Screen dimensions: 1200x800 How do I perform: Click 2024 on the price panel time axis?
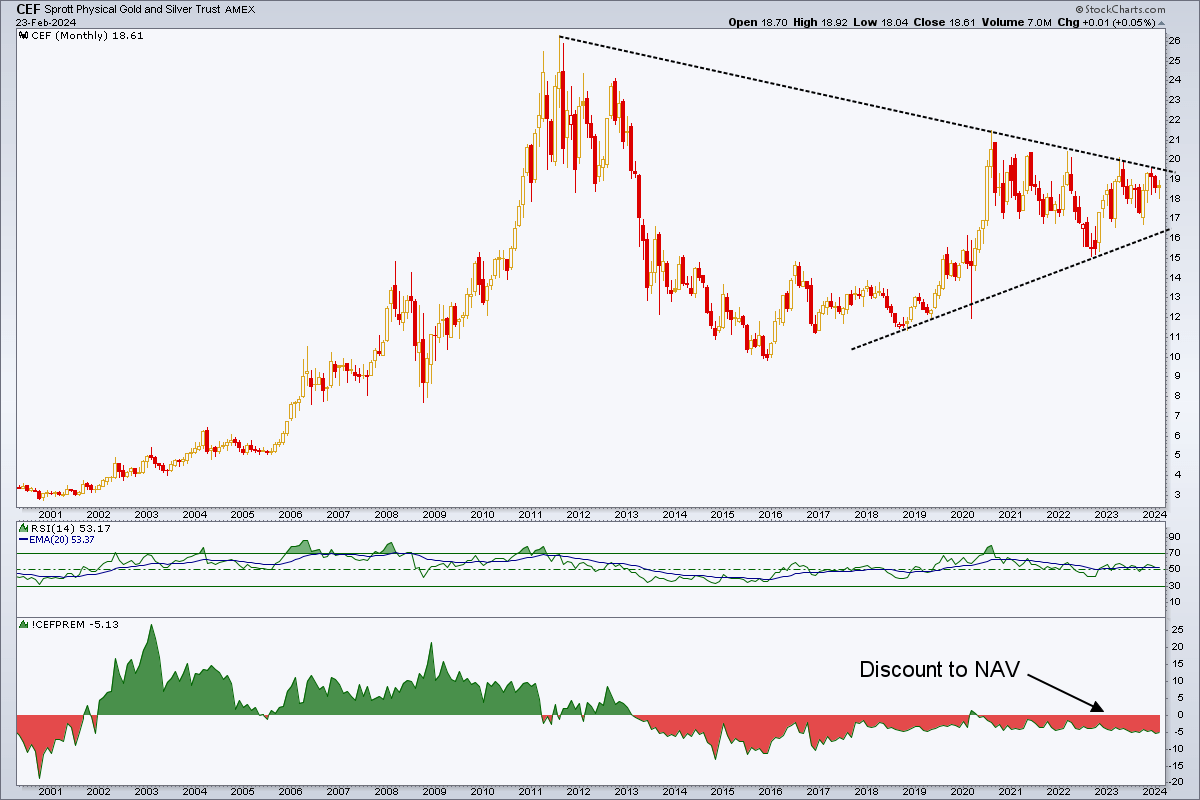tap(1154, 514)
